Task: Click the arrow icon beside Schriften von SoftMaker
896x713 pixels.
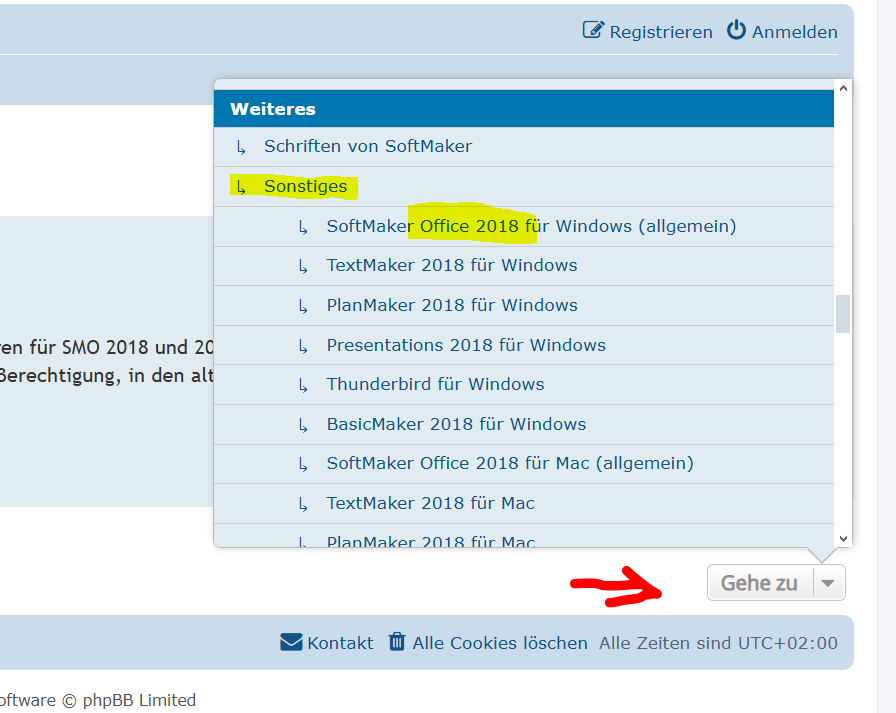Action: [x=241, y=147]
